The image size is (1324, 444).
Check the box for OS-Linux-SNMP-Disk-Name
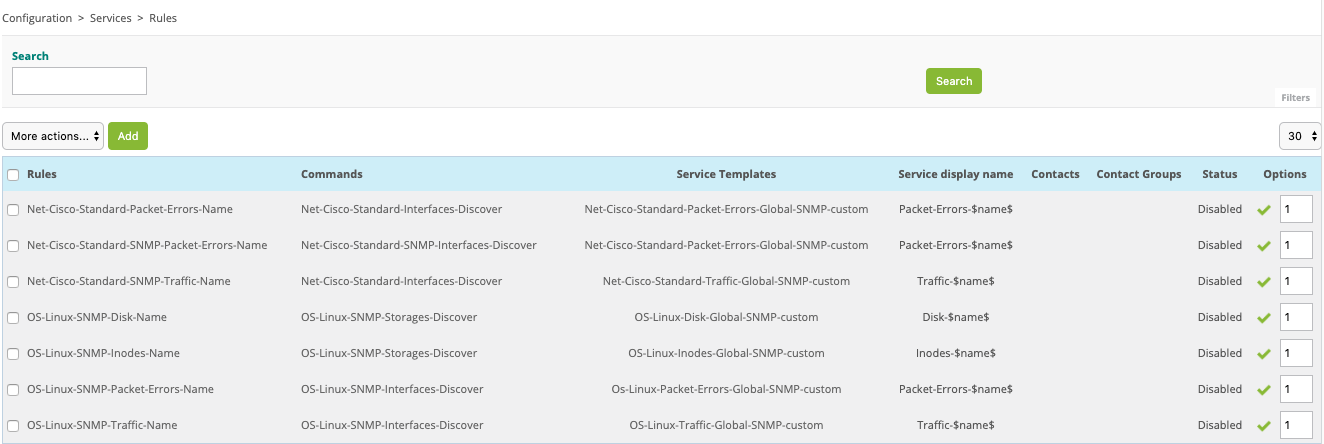pos(13,318)
